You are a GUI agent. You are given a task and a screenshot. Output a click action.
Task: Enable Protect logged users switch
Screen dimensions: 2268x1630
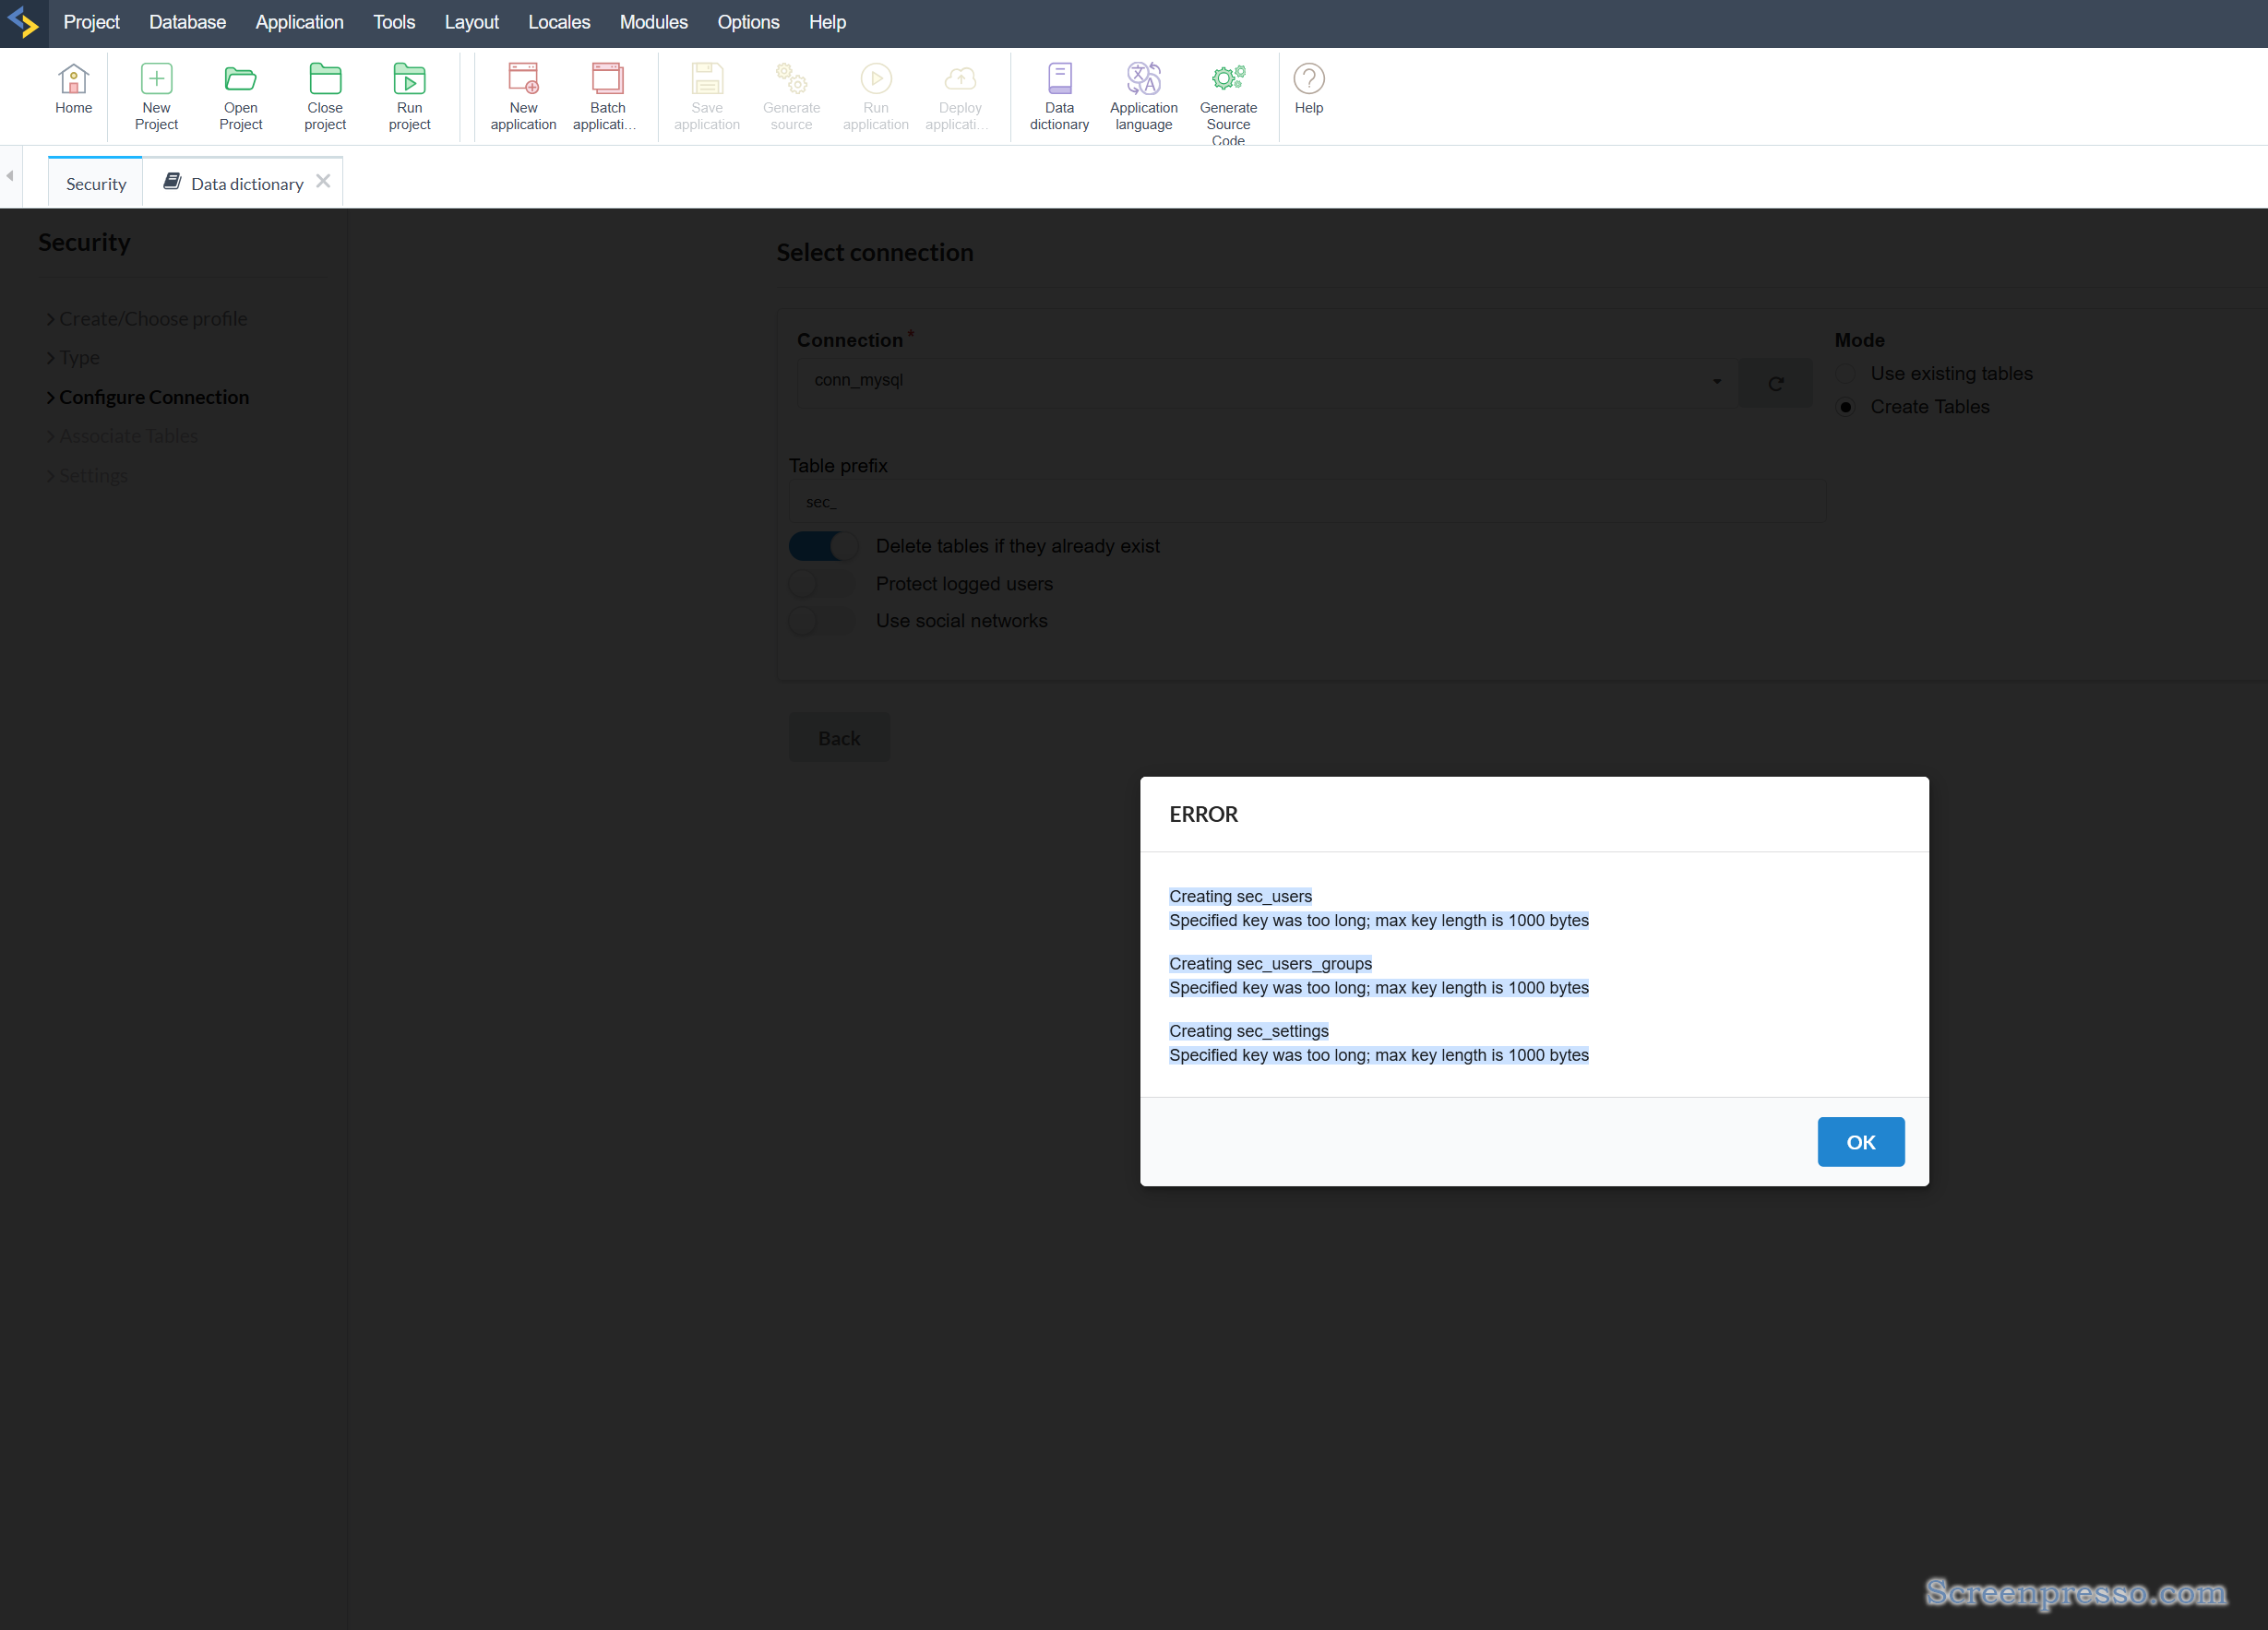point(823,584)
